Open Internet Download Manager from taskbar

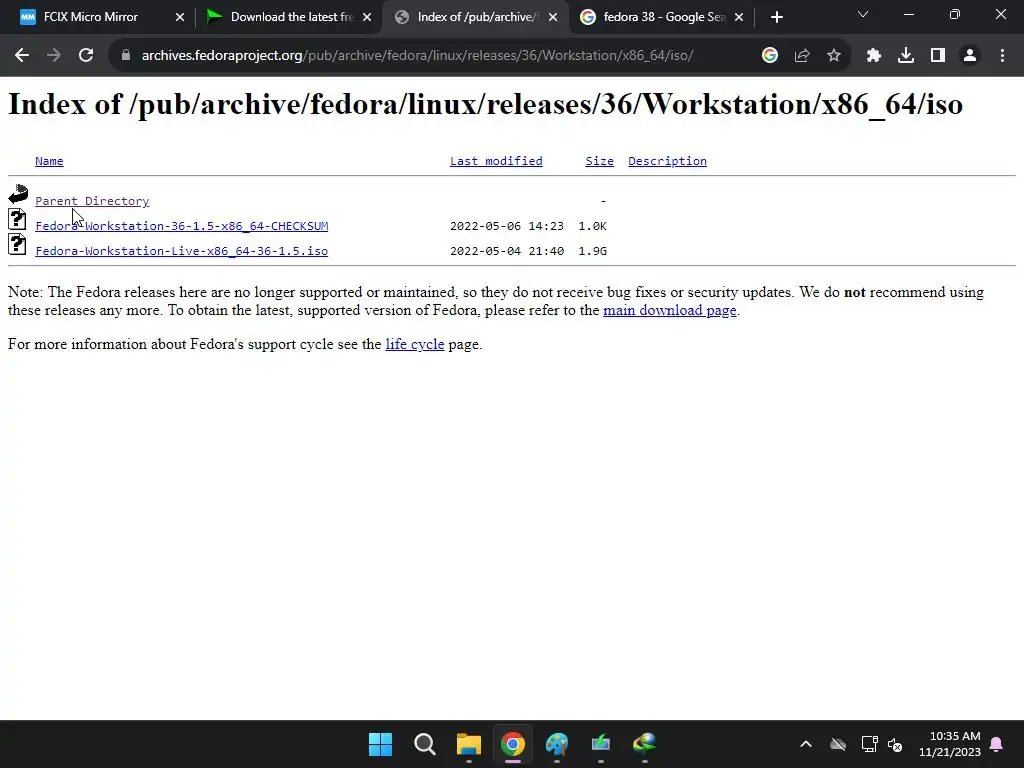[645, 744]
